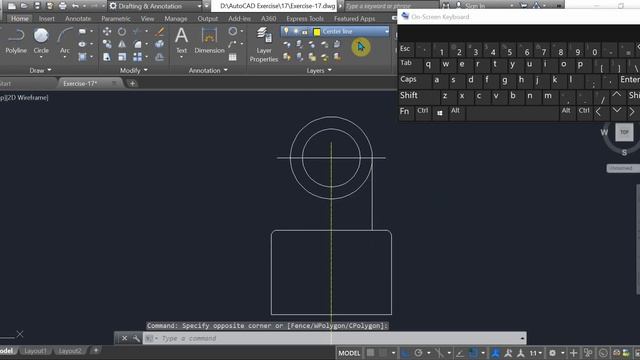
Task: Switch to the Insert ribbon tab
Action: 47,19
